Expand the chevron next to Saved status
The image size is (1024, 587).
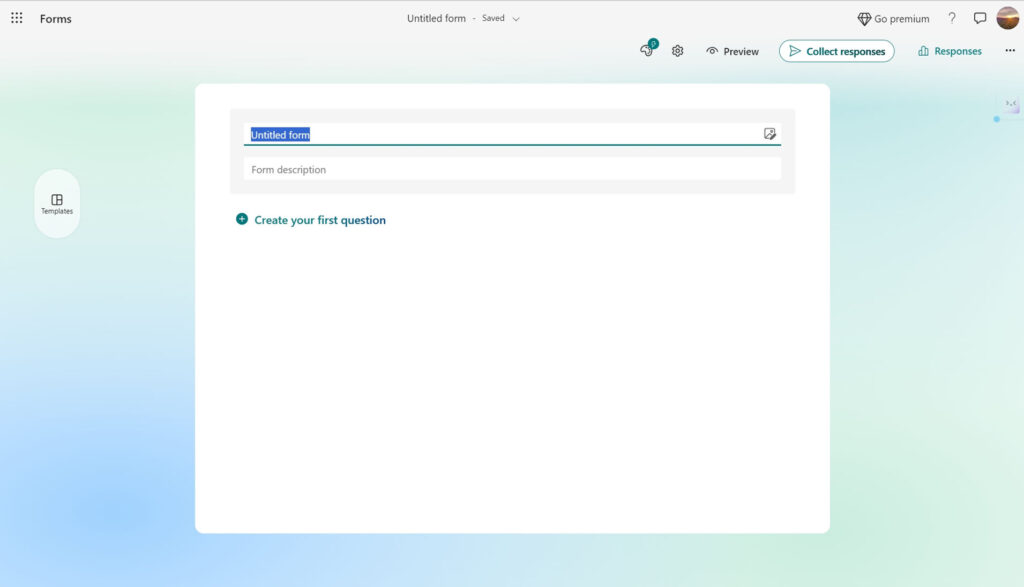tap(516, 19)
